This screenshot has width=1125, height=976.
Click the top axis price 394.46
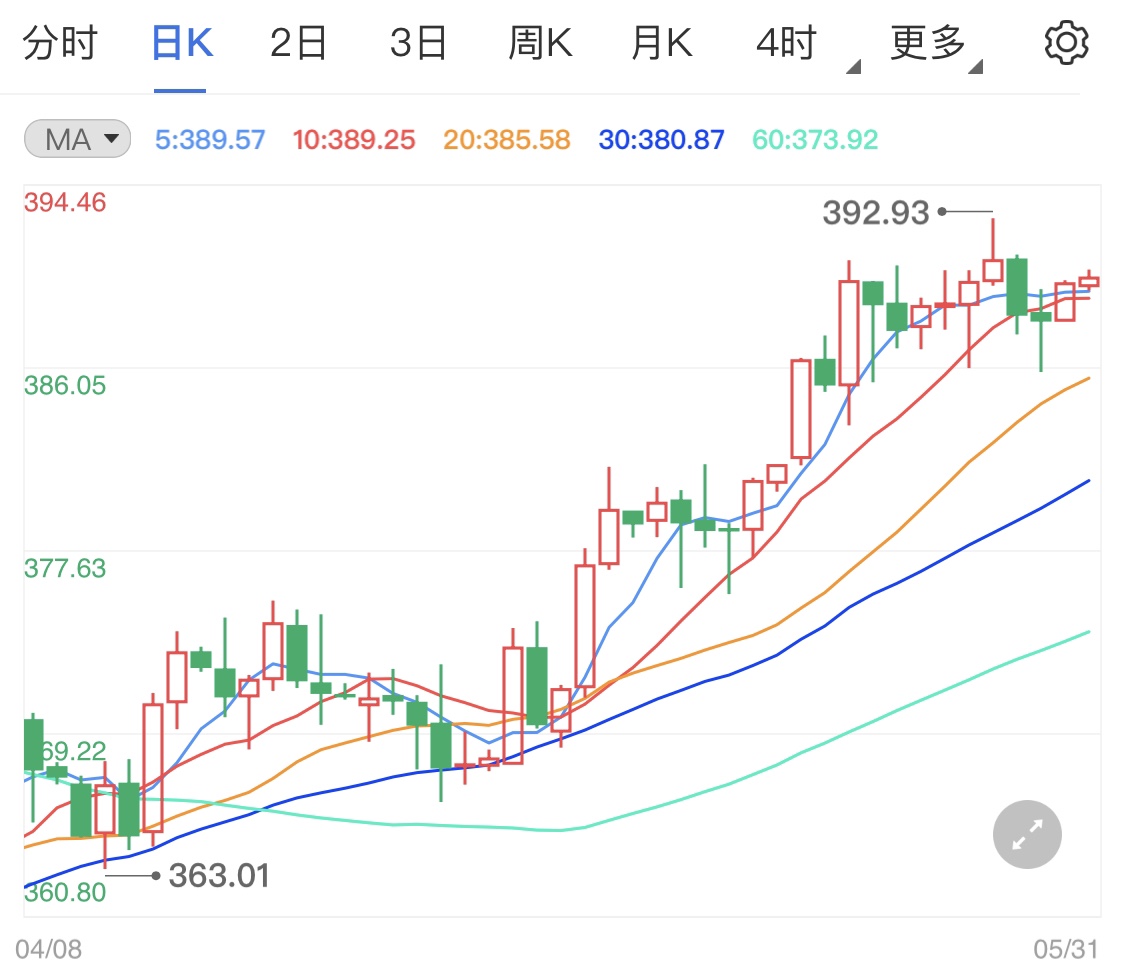click(x=65, y=202)
